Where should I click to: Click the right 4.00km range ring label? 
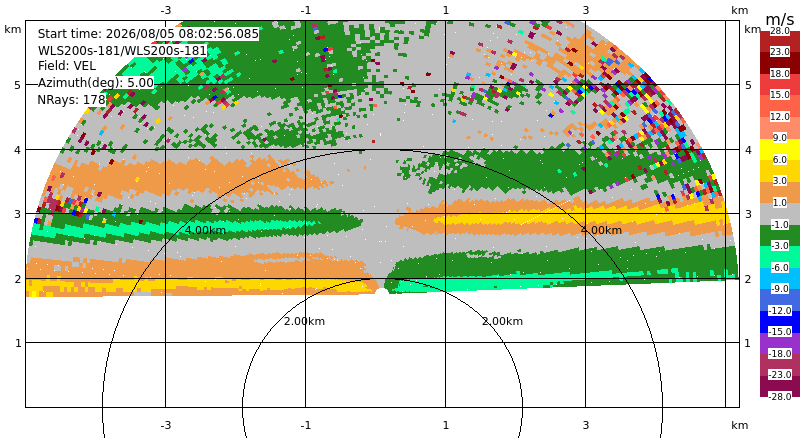602,230
